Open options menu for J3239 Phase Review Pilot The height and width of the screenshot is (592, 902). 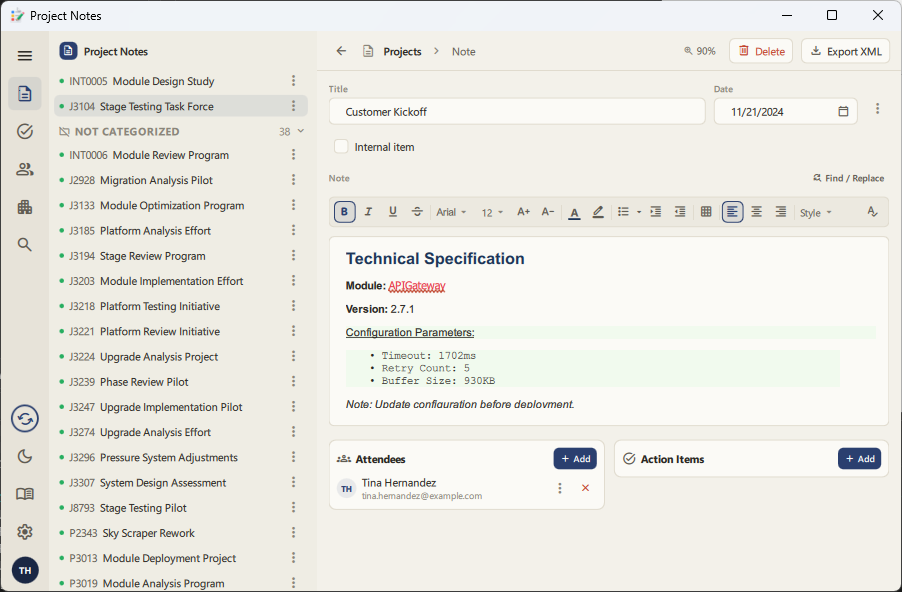pos(293,381)
